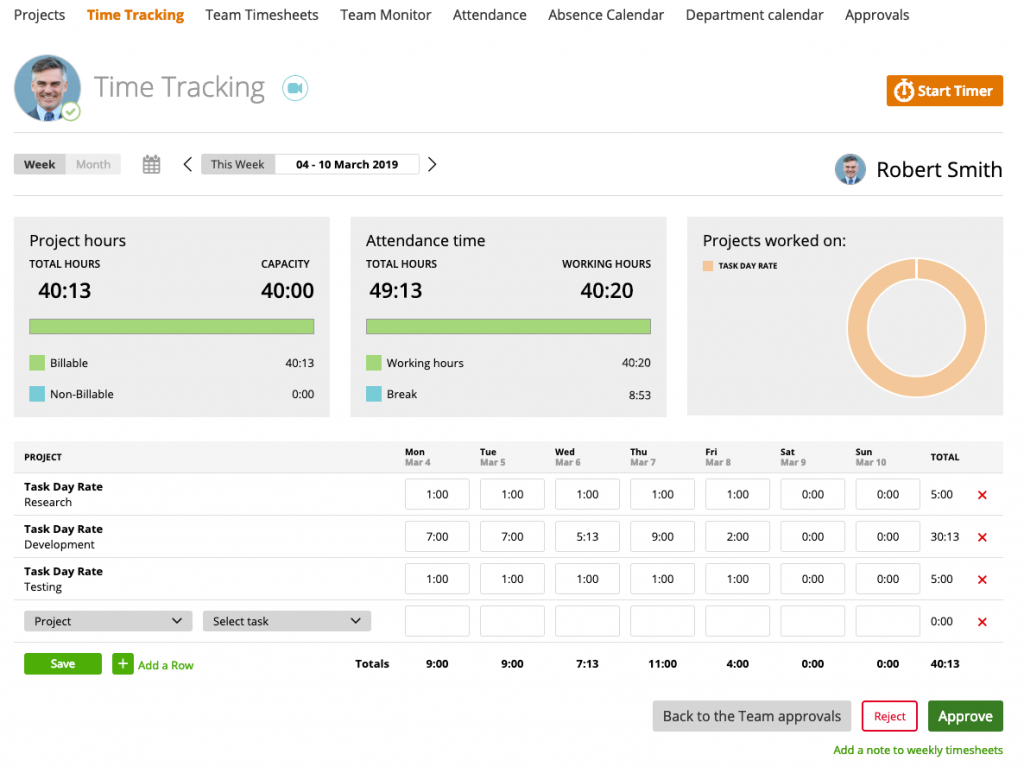The width and height of the screenshot is (1024, 767).
Task: Click the user profile photo at top left
Action: point(47,88)
